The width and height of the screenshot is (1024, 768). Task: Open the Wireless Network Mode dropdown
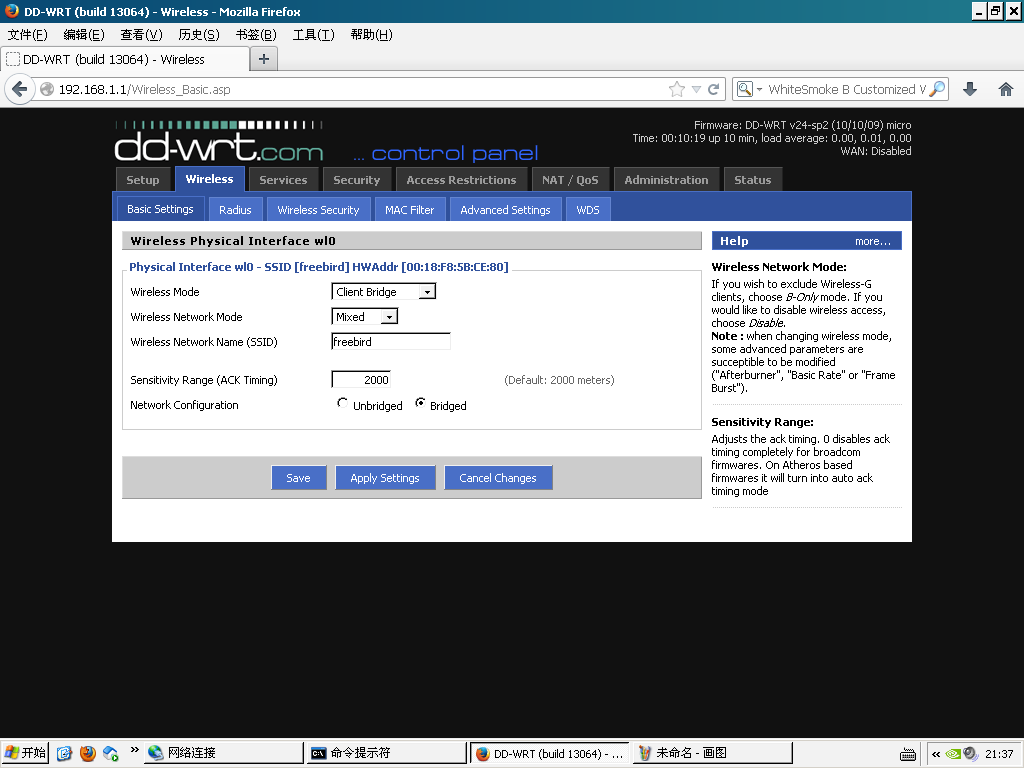(x=364, y=317)
